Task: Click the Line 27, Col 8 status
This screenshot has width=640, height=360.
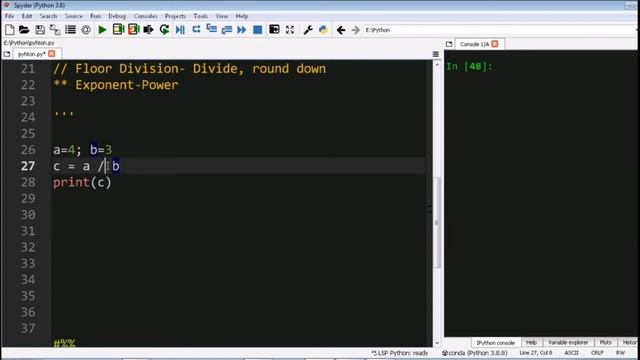Action: [536, 353]
